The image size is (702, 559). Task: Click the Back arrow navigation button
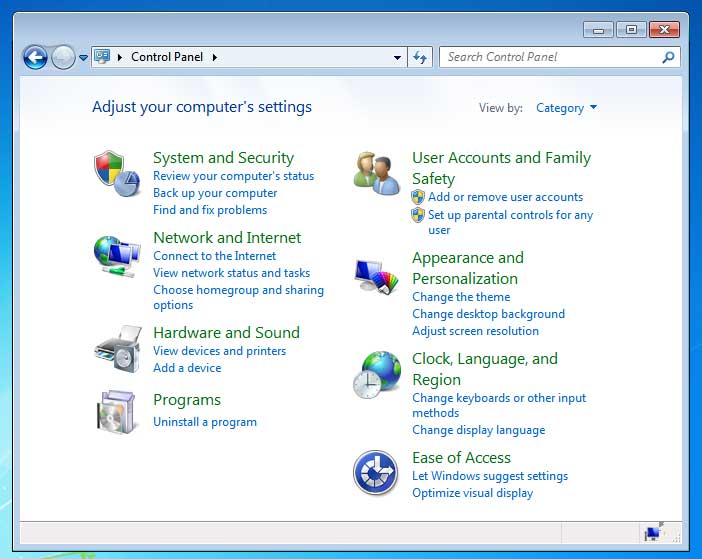(35, 57)
